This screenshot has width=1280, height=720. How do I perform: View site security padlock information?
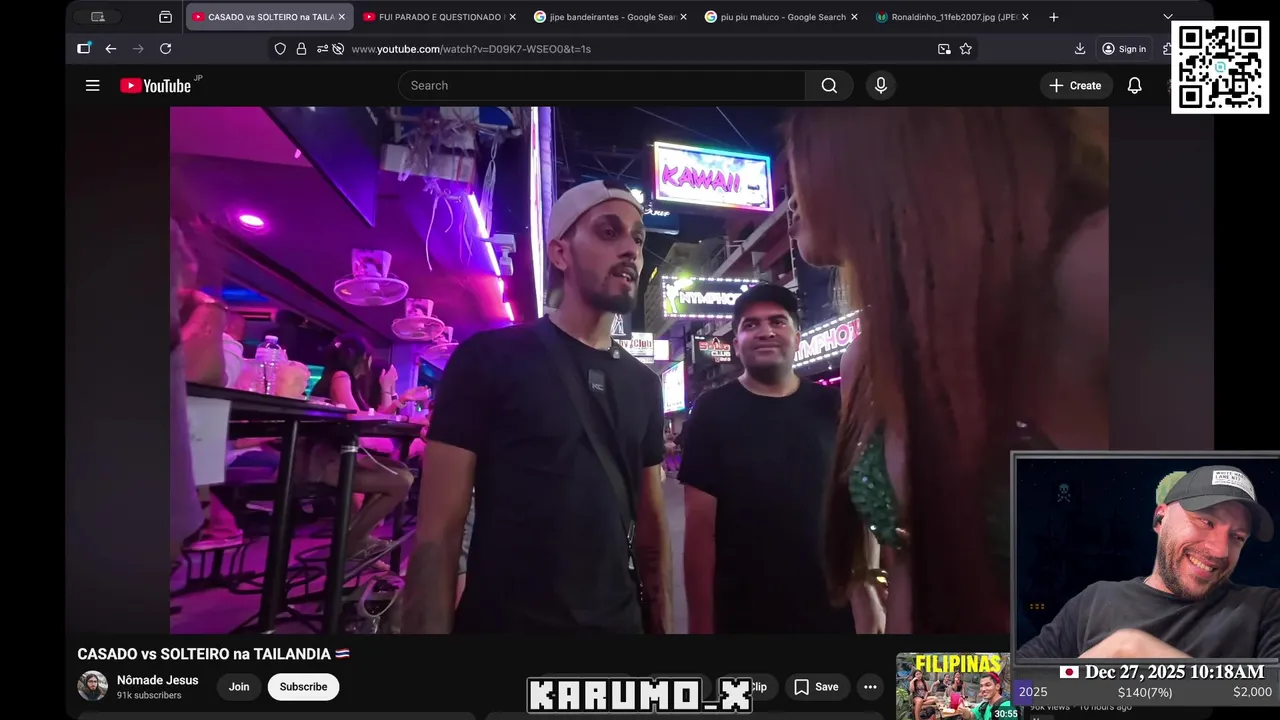tap(301, 49)
